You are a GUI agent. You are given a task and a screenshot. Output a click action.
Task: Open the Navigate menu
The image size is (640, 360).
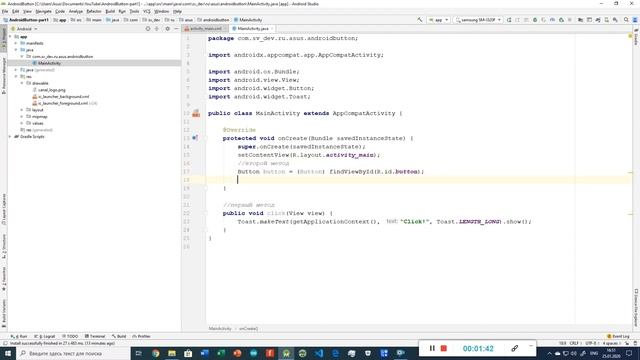click(43, 11)
